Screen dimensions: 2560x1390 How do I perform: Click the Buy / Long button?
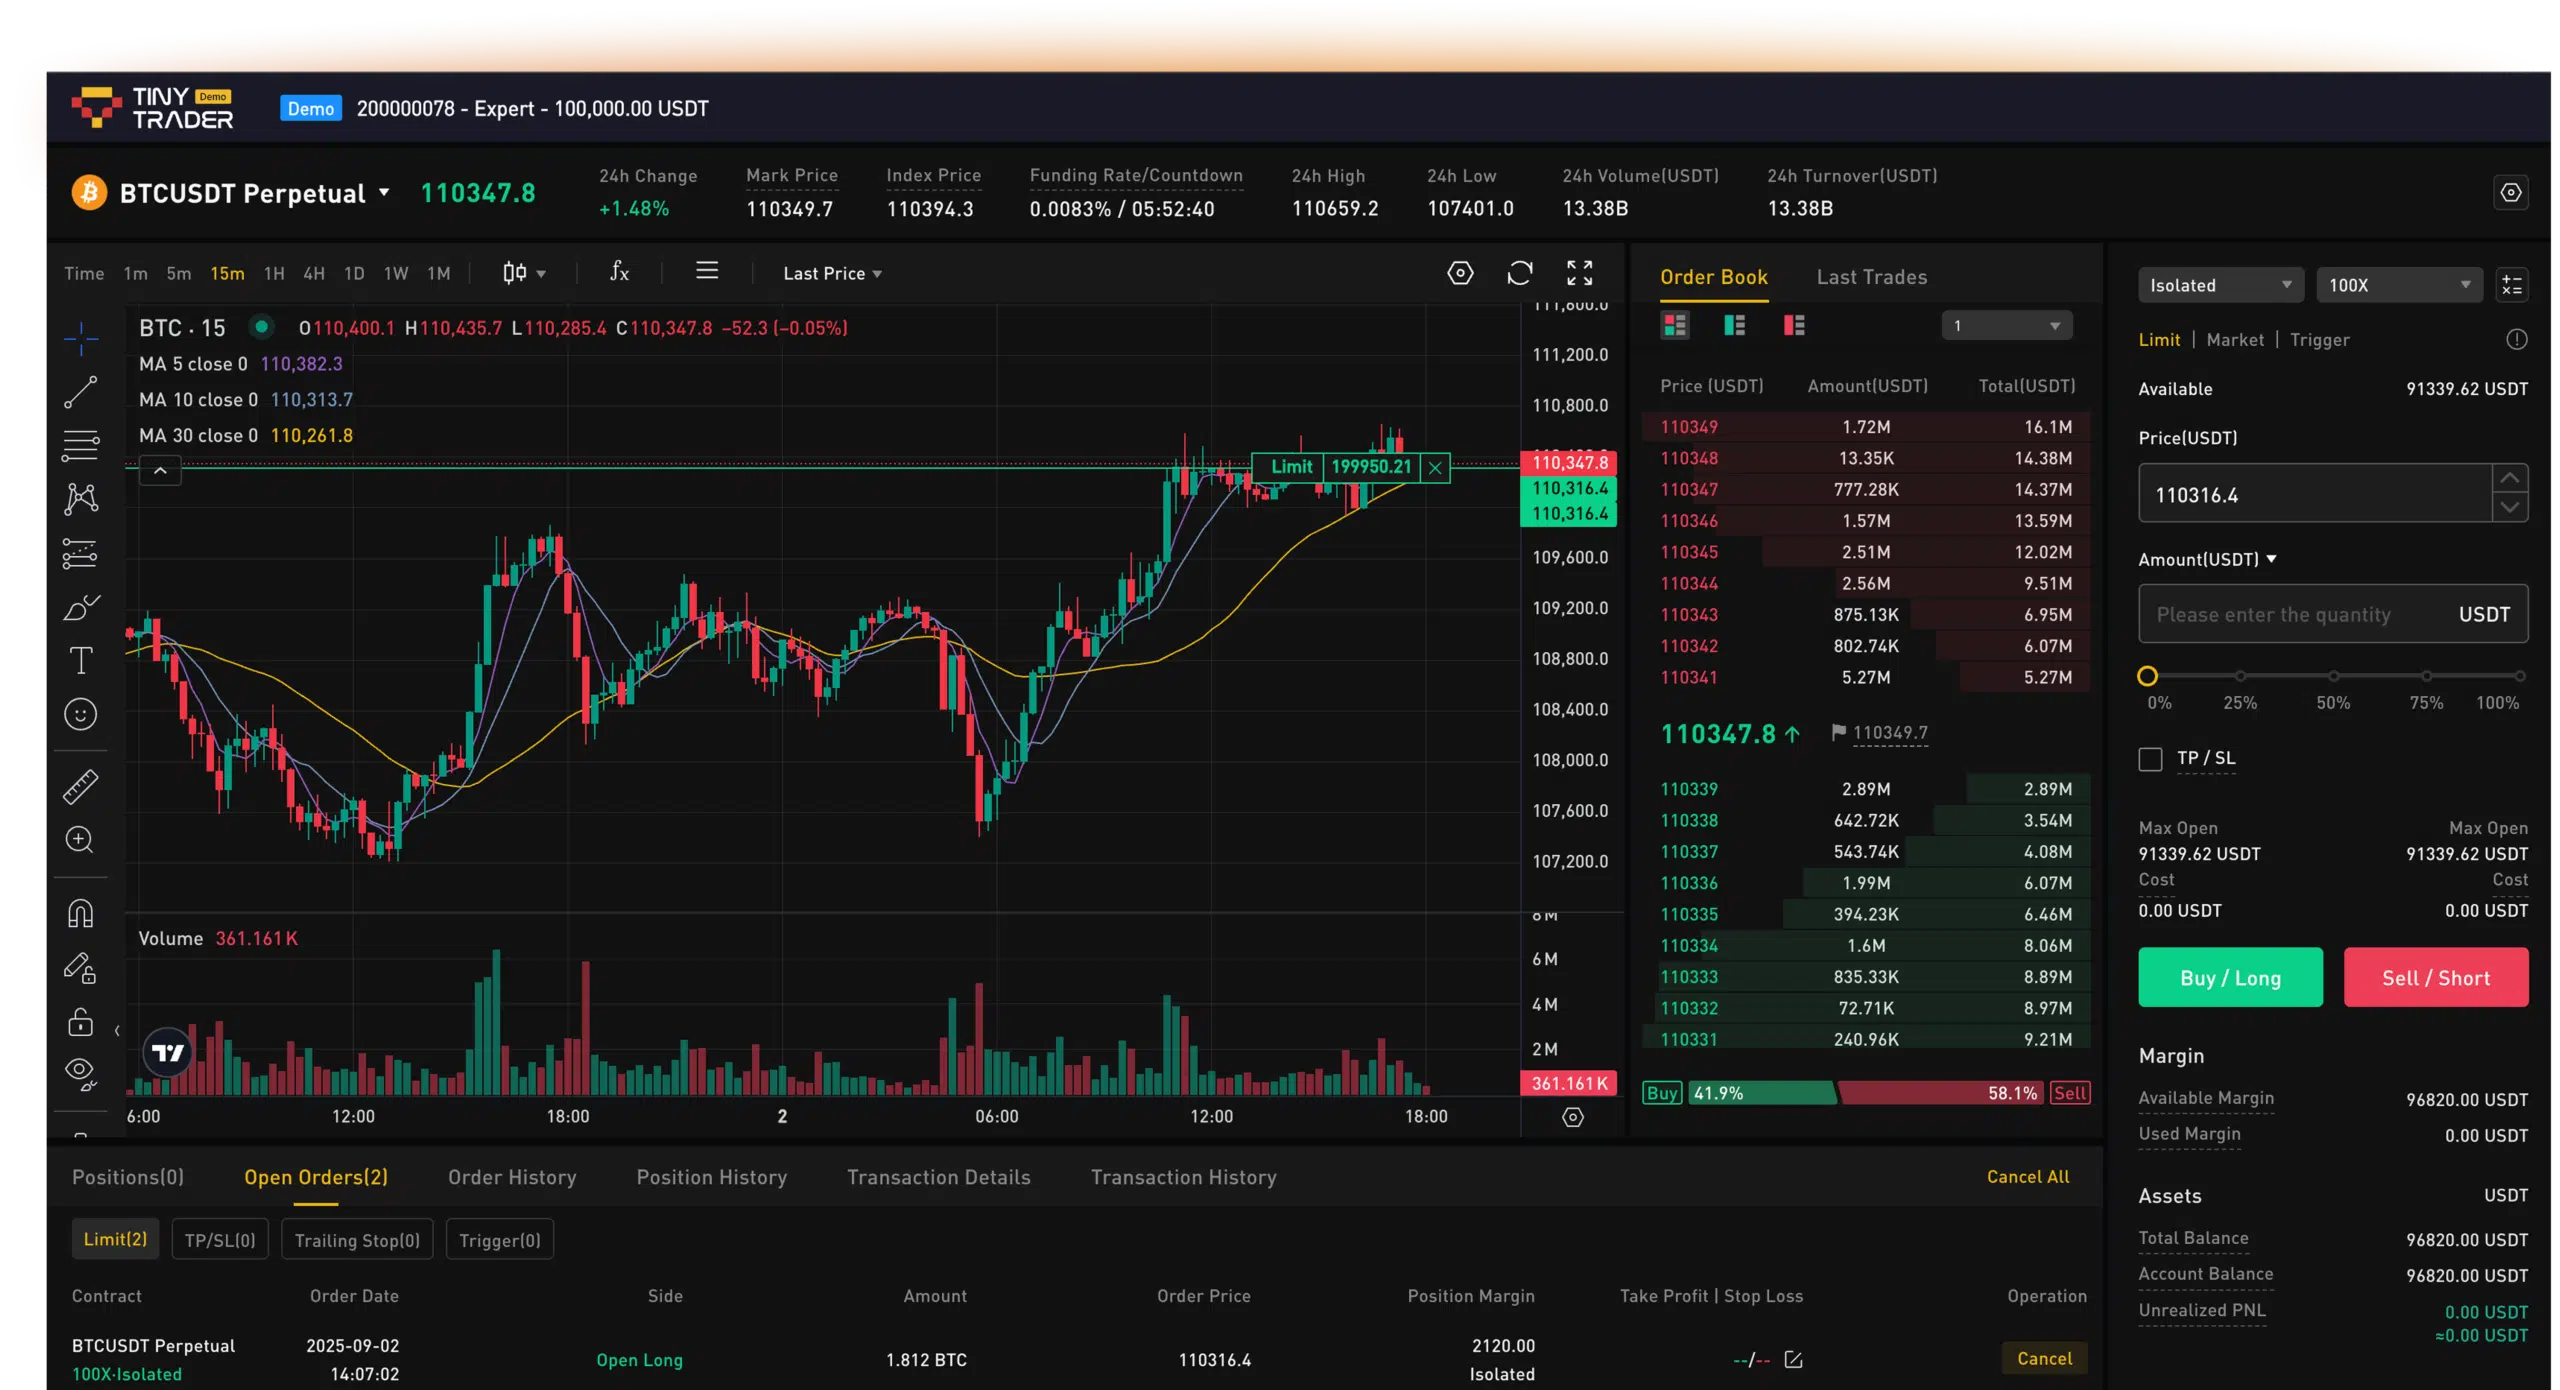point(2230,977)
